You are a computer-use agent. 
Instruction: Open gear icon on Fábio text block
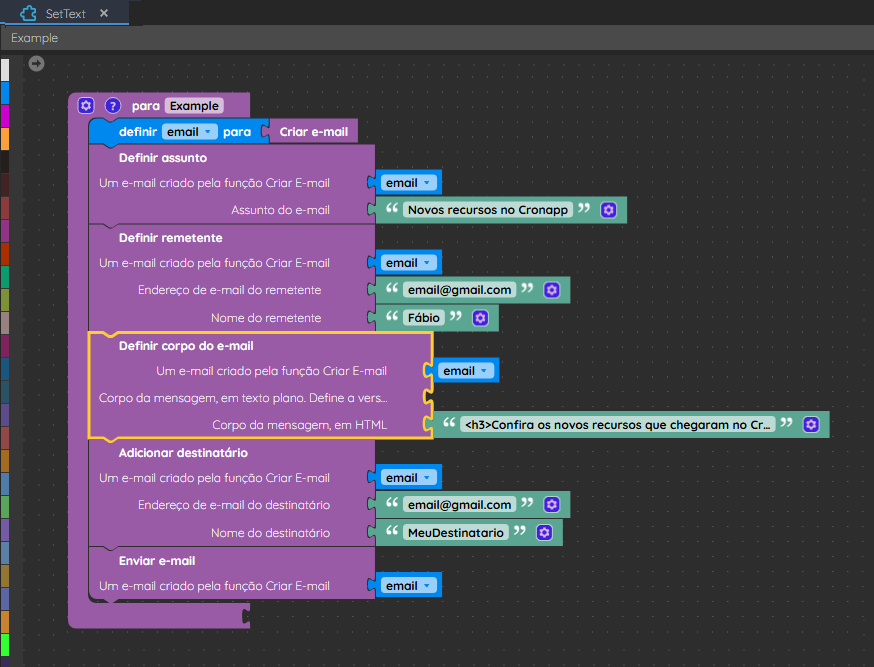pyautogui.click(x=480, y=318)
